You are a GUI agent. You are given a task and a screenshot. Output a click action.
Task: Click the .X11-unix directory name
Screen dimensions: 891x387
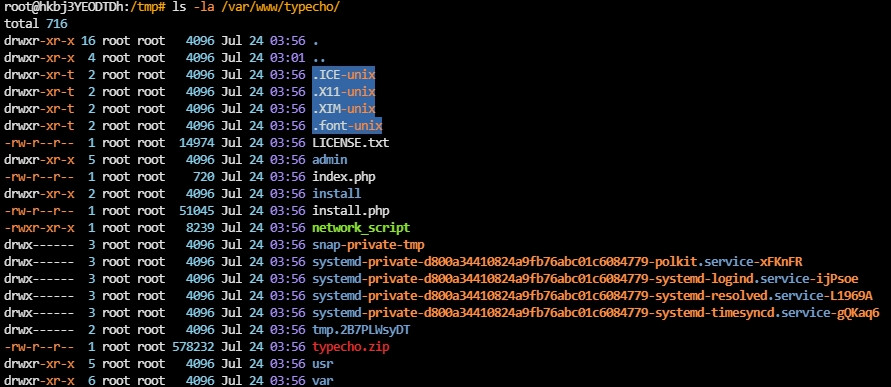tap(344, 92)
